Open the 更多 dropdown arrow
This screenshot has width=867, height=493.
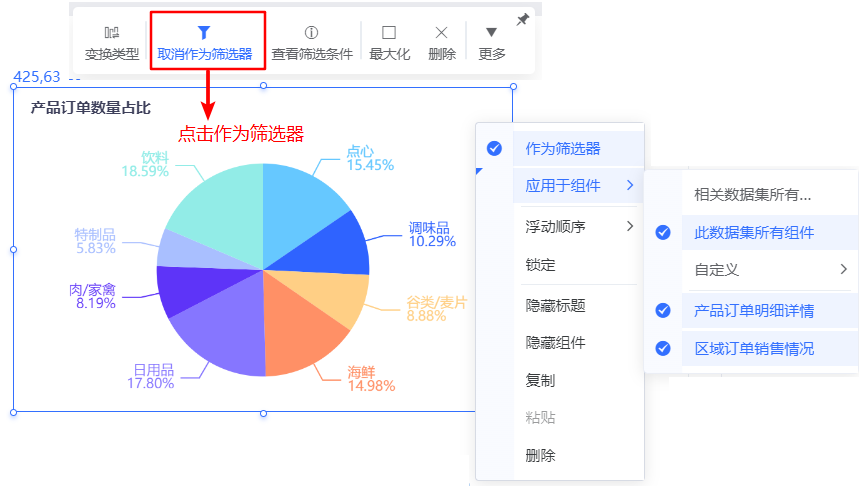click(x=491, y=32)
